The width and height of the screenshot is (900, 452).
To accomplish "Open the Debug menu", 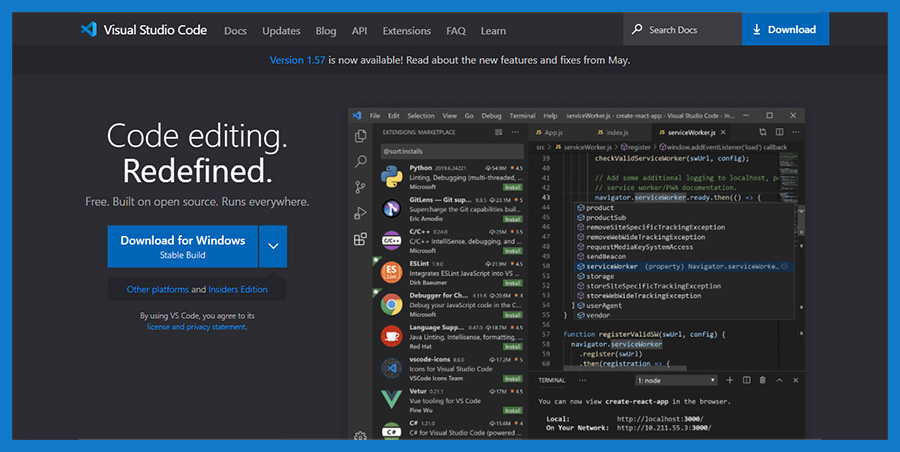I will [491, 115].
